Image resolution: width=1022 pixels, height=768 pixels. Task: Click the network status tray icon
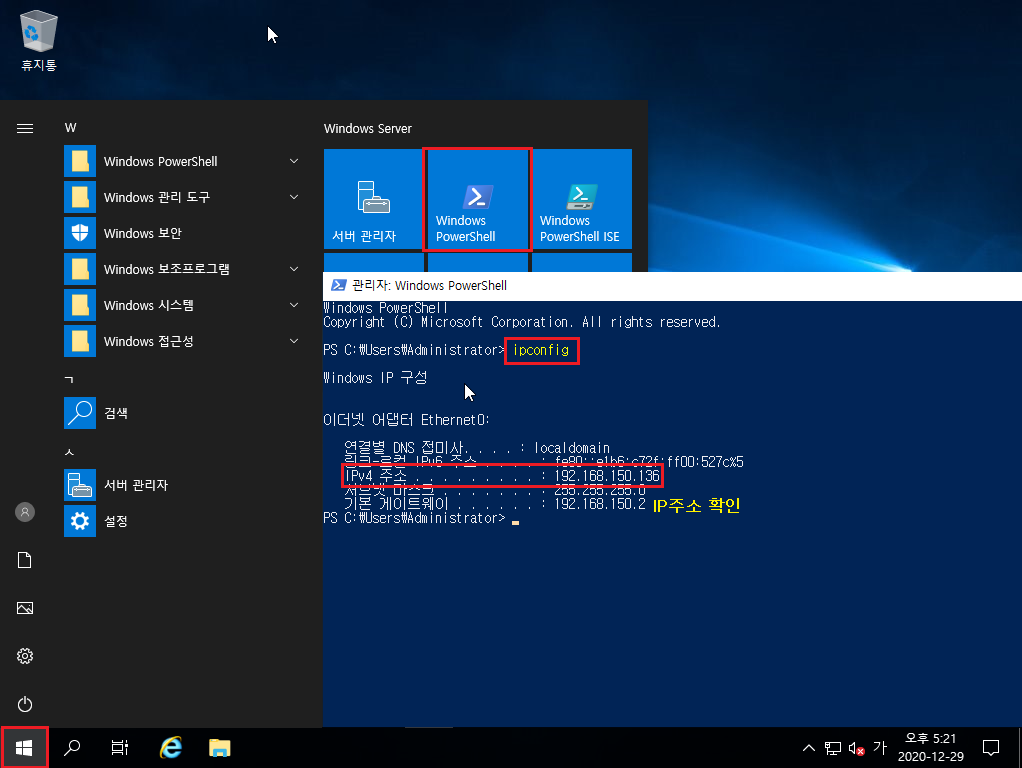coord(832,748)
